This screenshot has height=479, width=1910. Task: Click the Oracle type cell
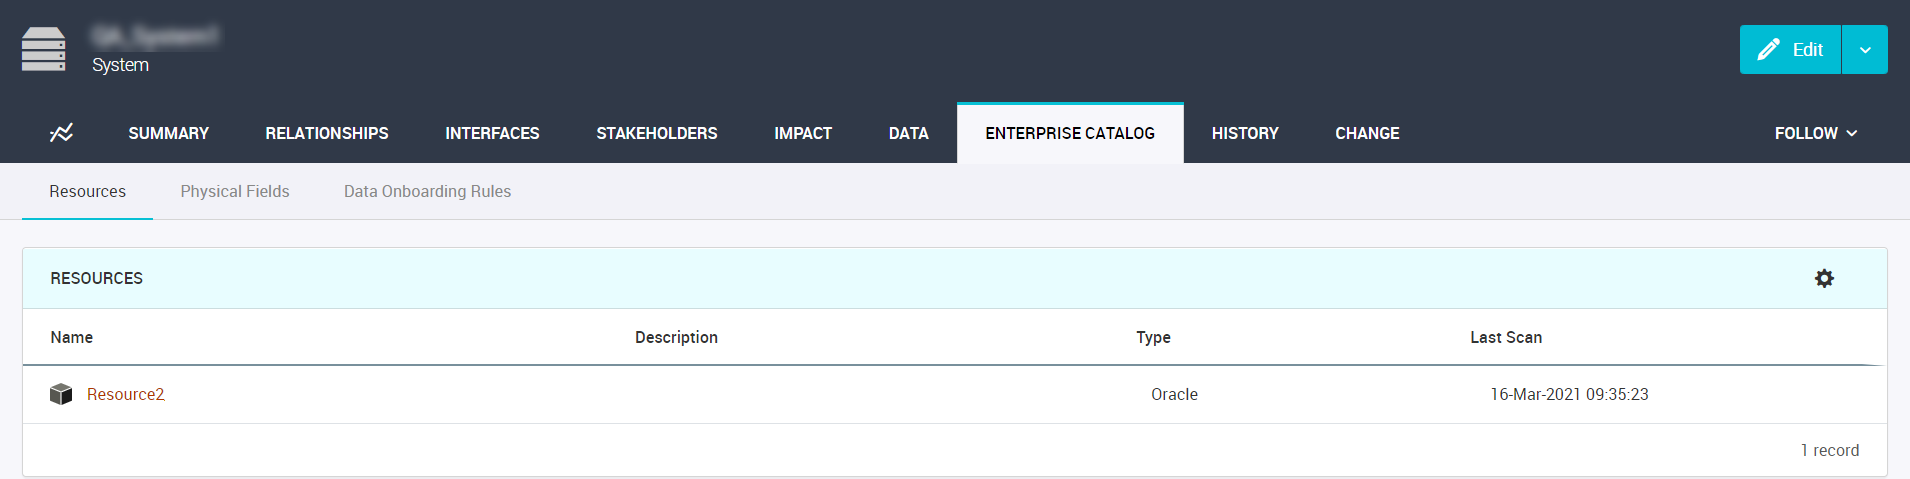pyautogui.click(x=1174, y=394)
